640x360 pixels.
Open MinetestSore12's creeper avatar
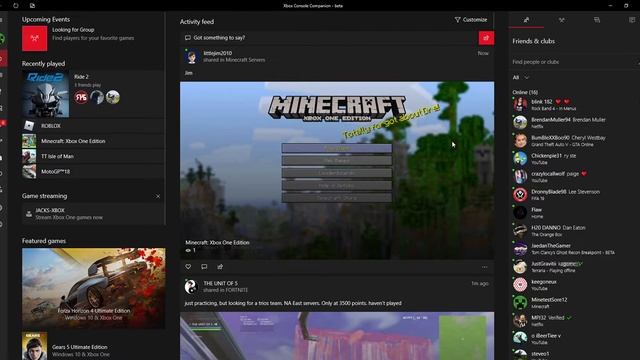(x=520, y=302)
